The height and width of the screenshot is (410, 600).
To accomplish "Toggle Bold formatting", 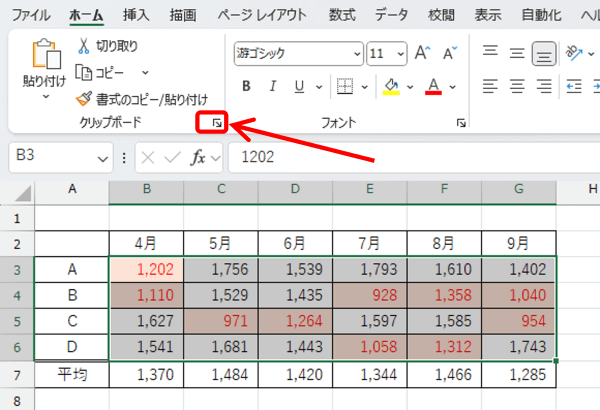I will click(245, 86).
